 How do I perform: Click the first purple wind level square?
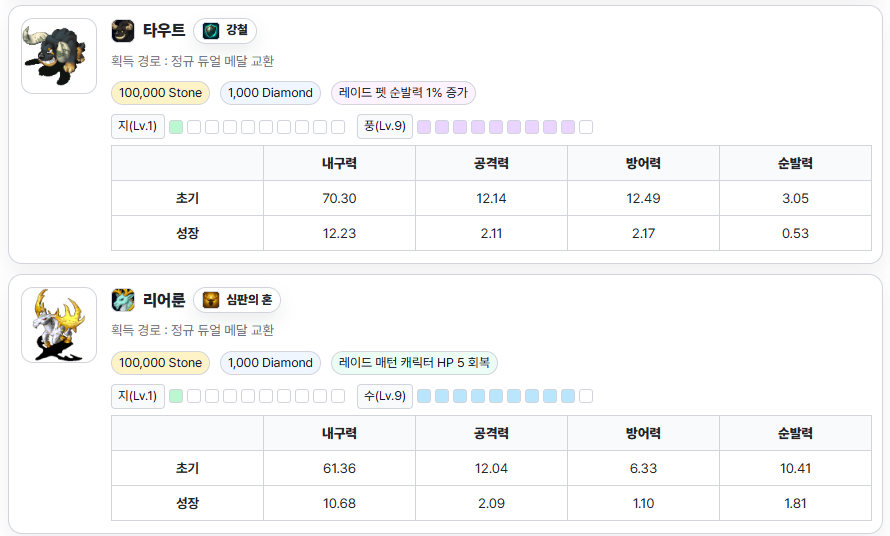tap(424, 127)
